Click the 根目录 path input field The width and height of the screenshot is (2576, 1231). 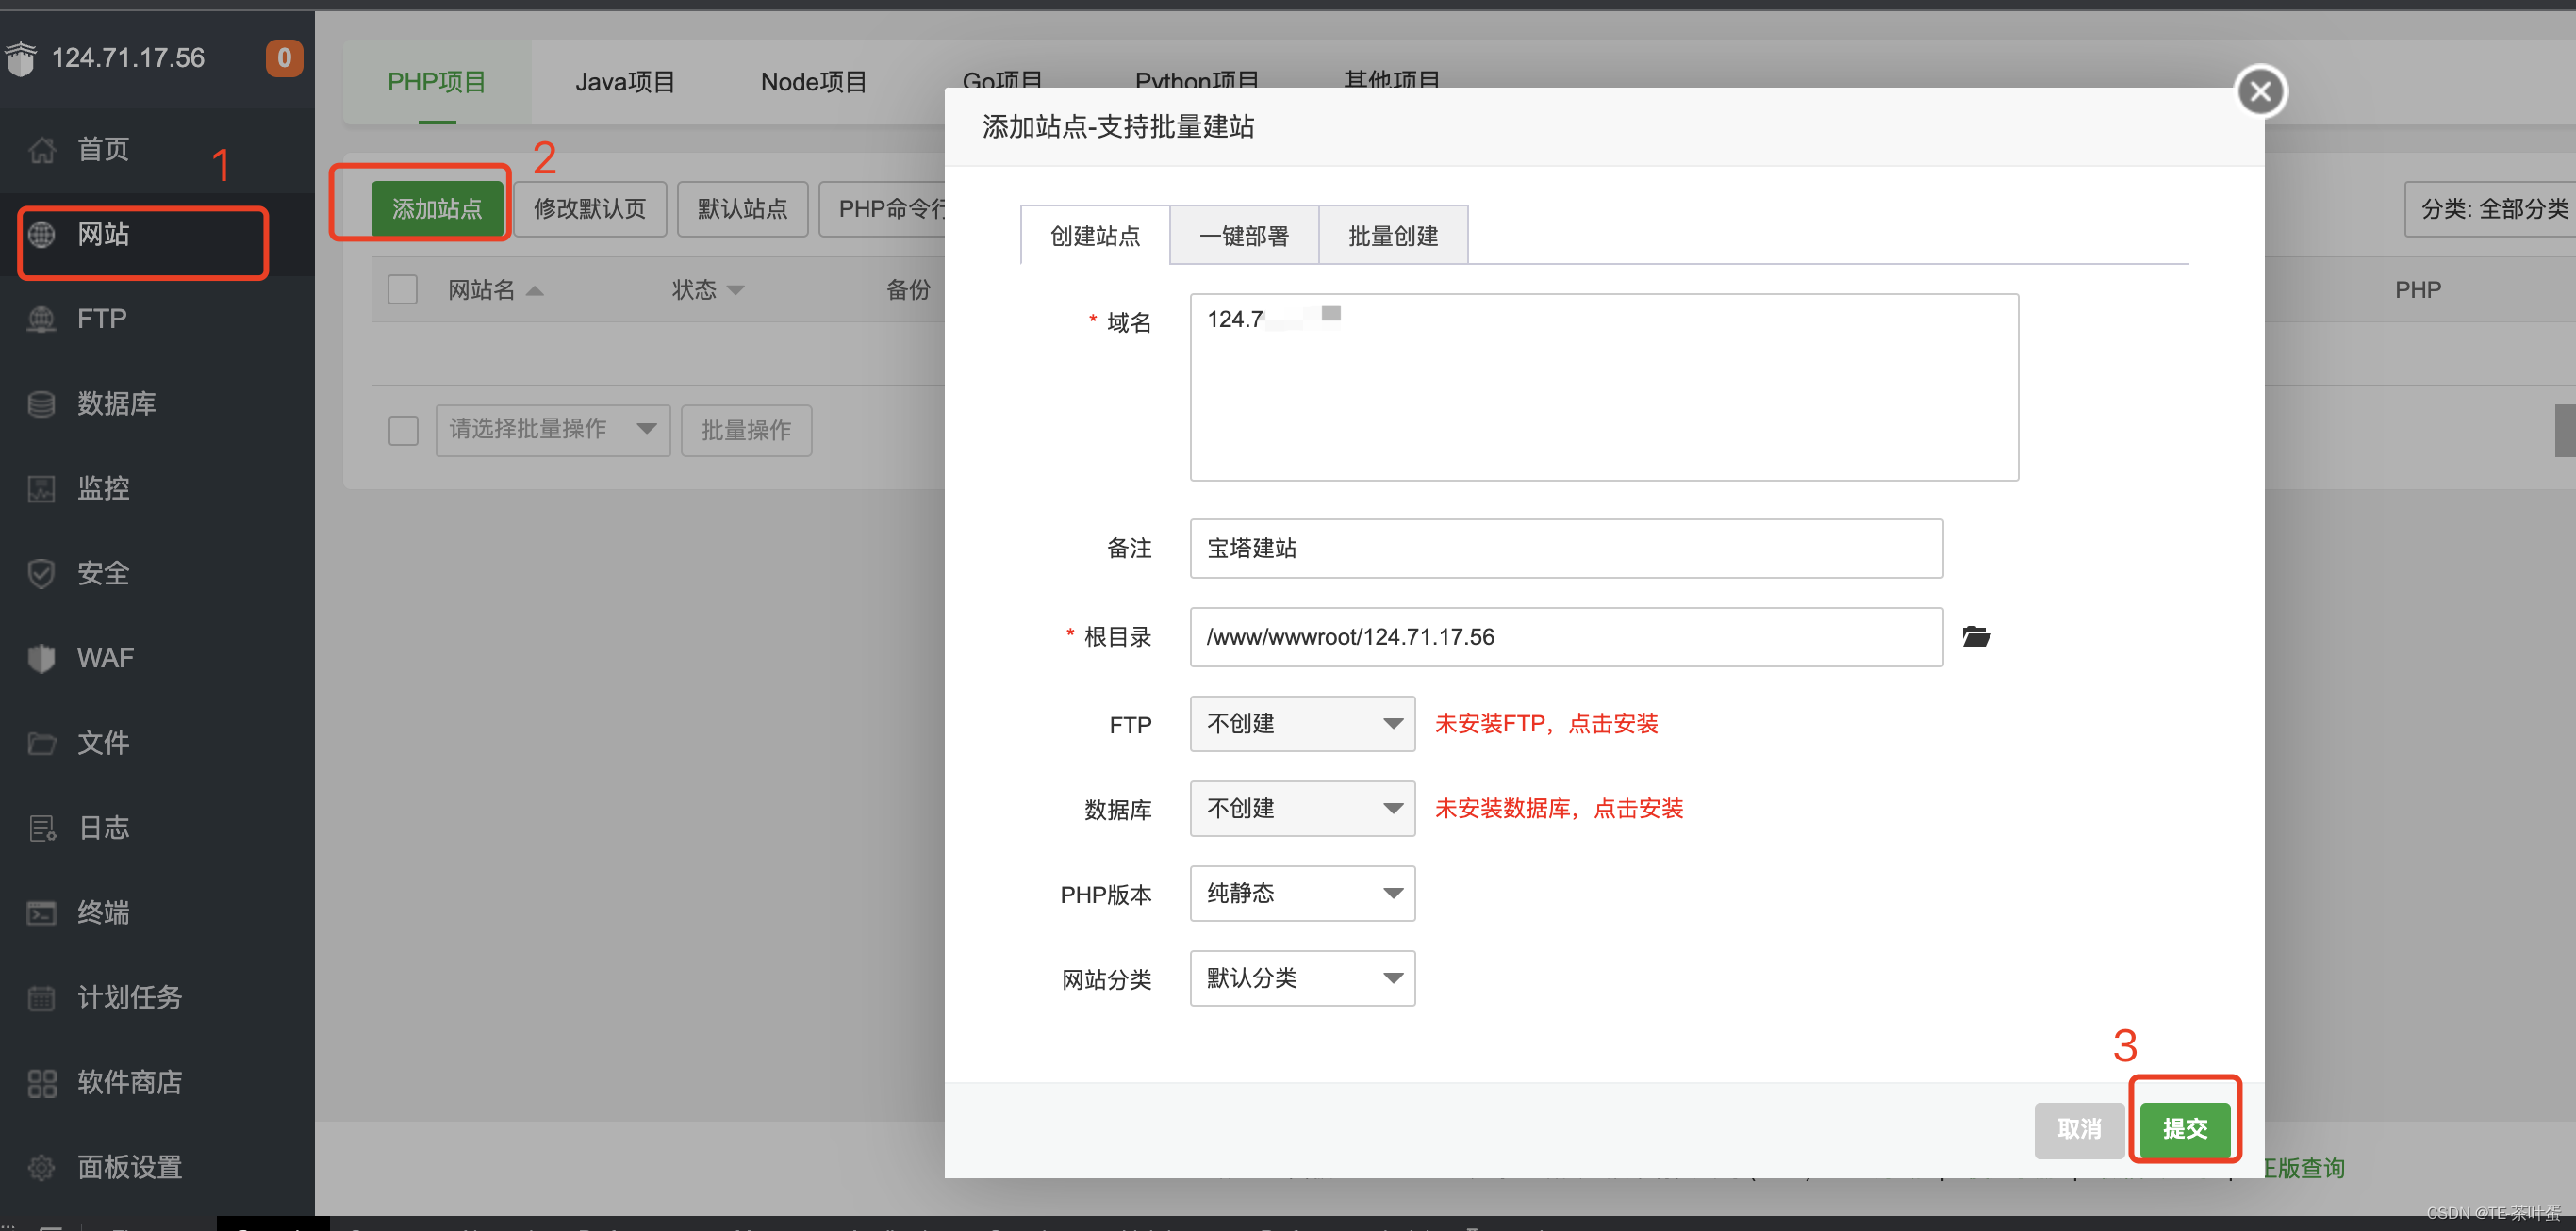pyautogui.click(x=1566, y=637)
